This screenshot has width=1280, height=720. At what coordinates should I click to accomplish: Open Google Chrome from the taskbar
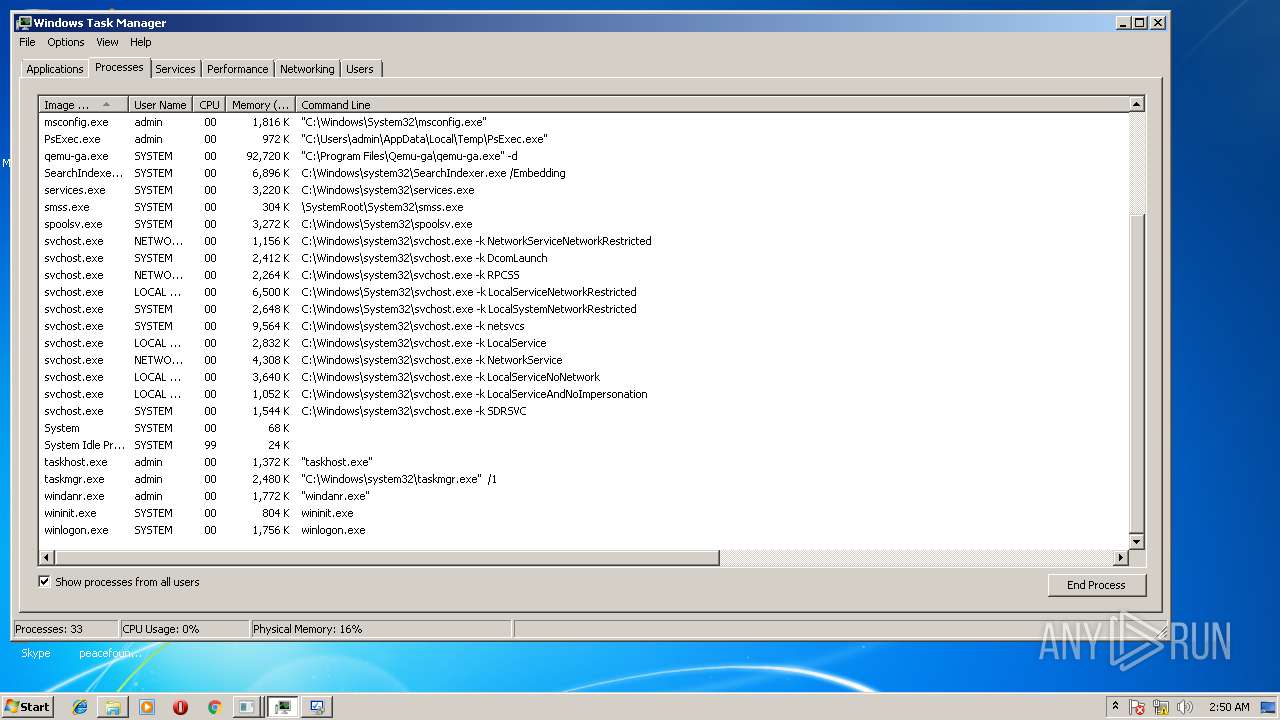pos(214,707)
